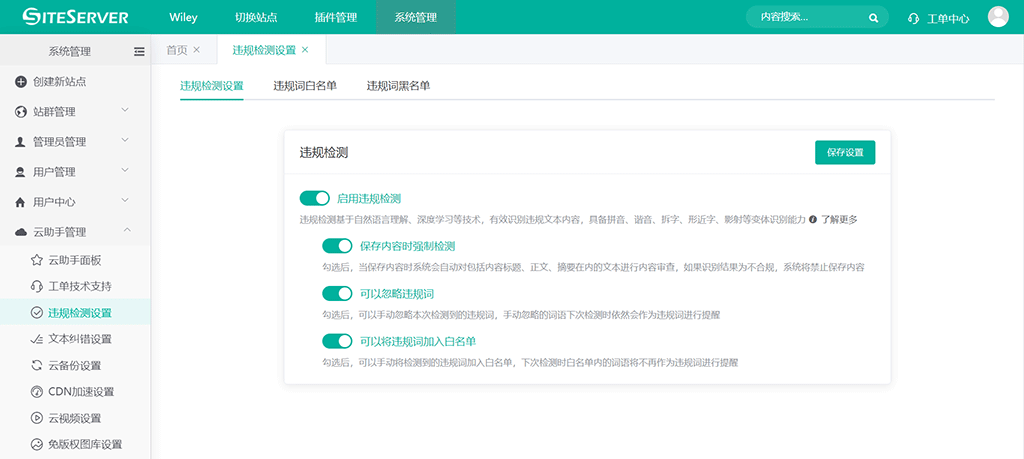Toggle 可以将违规词加入白名单 switch
Image resolution: width=1024 pixels, height=459 pixels.
click(337, 341)
